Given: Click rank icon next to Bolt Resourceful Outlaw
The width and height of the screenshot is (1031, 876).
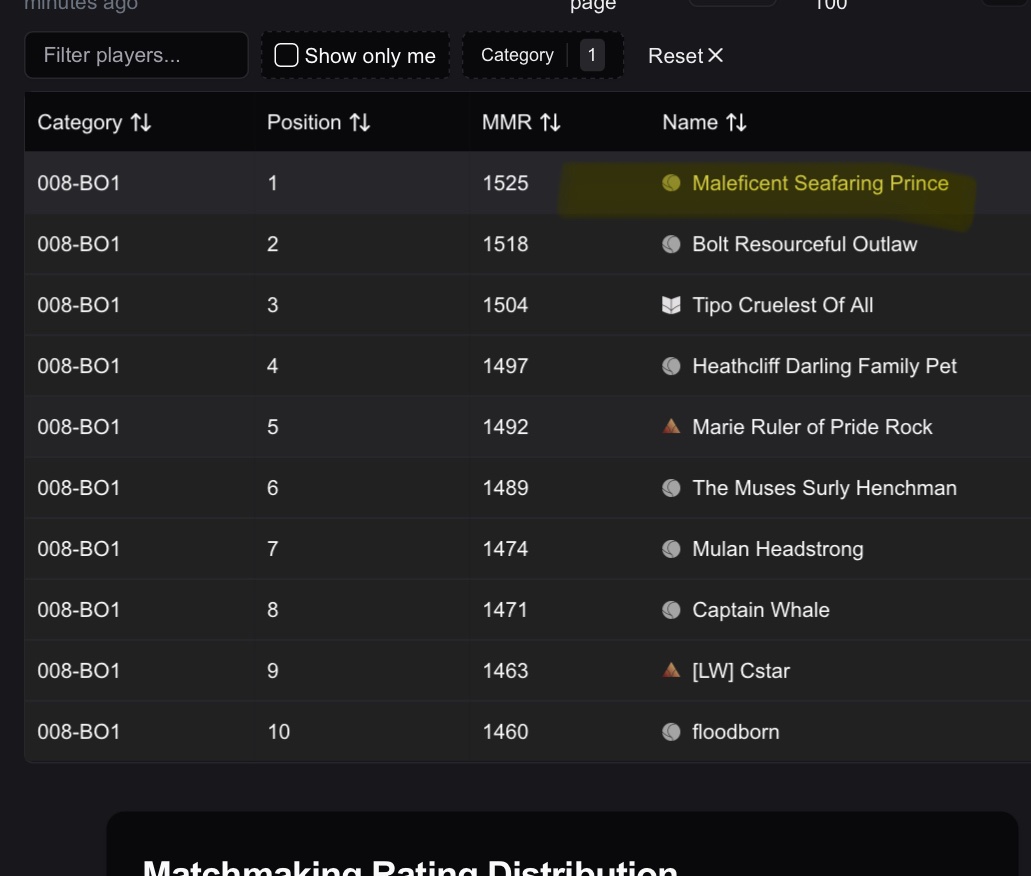Looking at the screenshot, I should tap(671, 244).
